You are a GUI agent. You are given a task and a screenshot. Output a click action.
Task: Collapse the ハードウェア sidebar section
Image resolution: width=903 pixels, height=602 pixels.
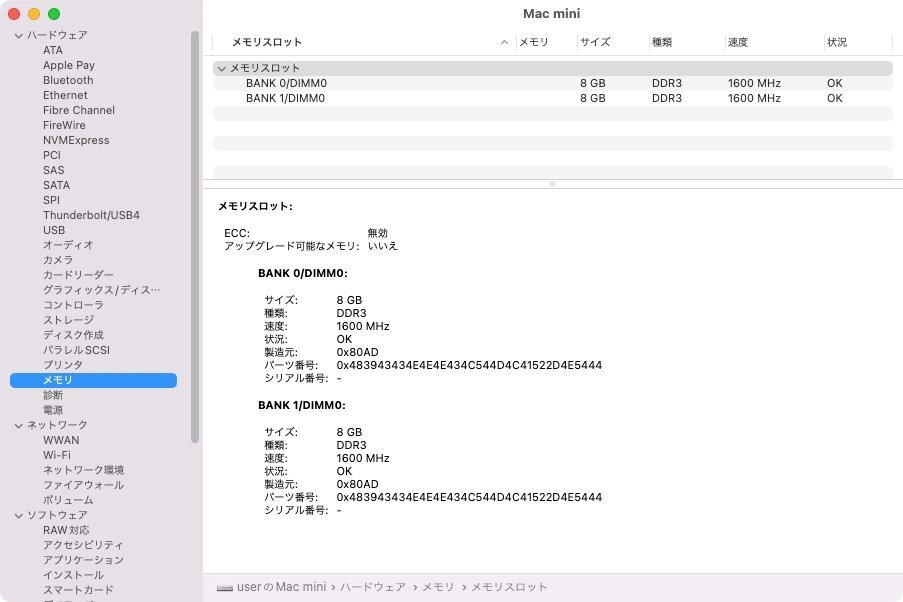18,35
